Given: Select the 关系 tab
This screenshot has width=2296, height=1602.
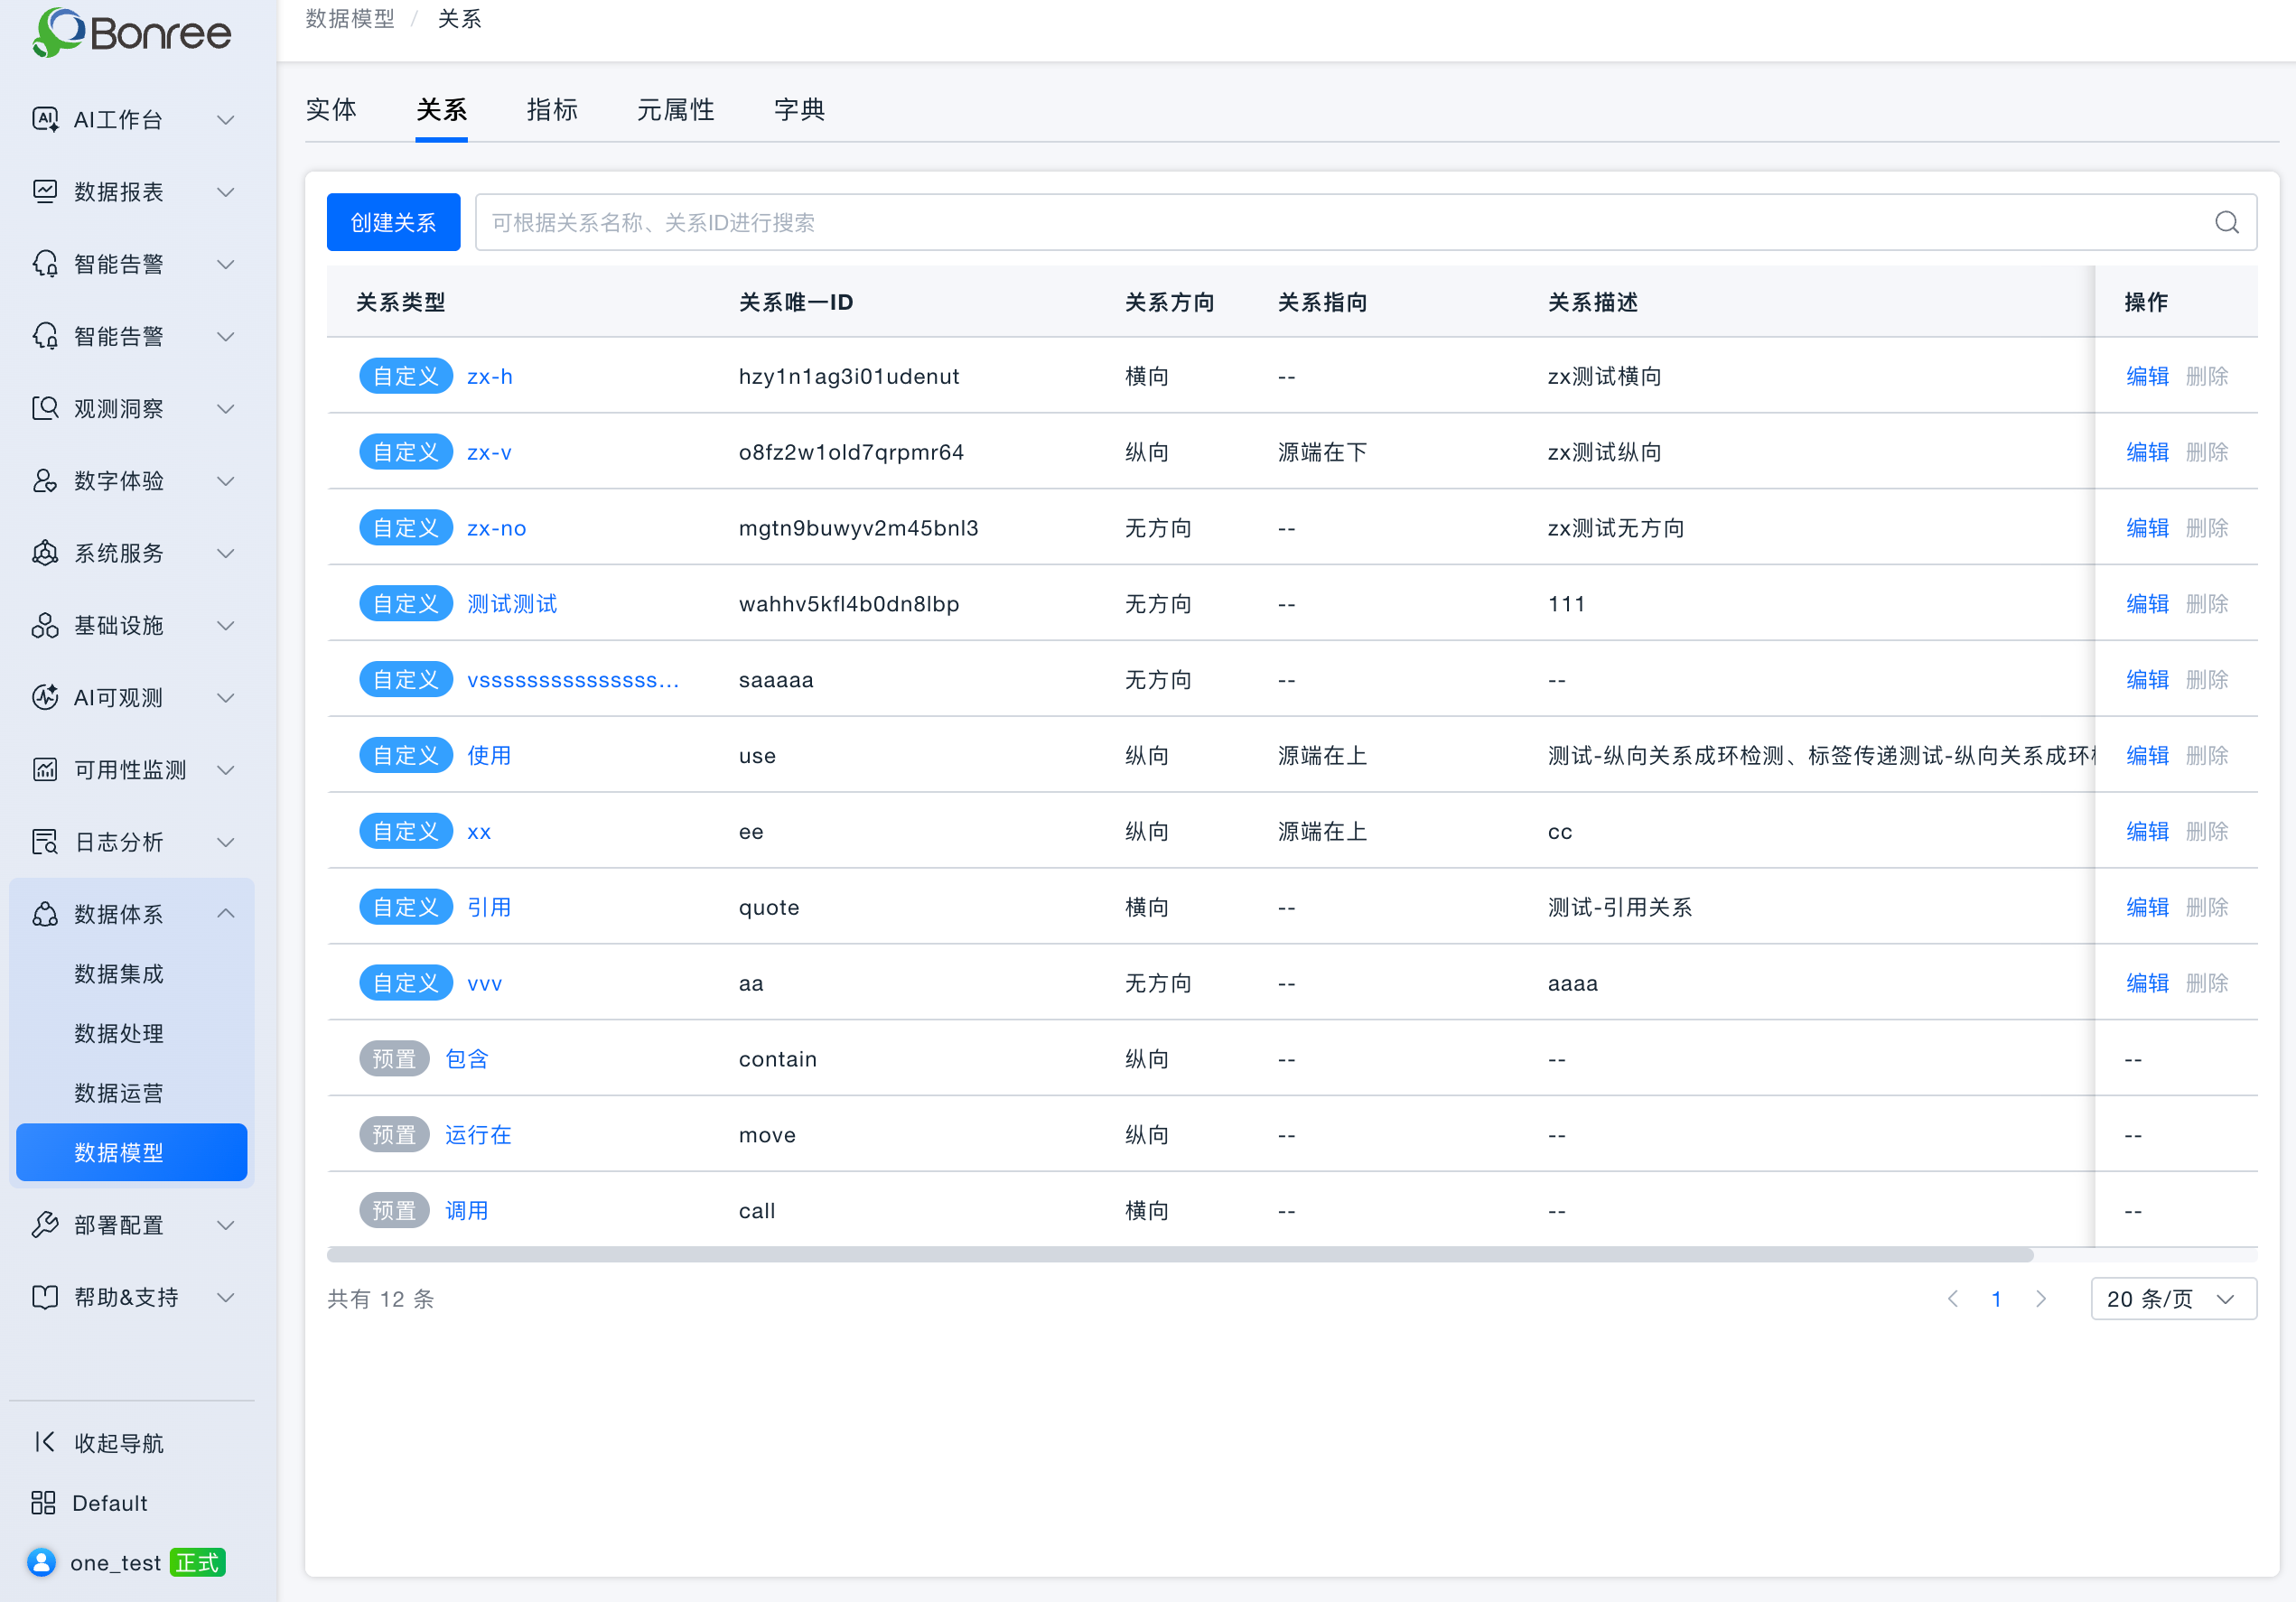Looking at the screenshot, I should [441, 109].
